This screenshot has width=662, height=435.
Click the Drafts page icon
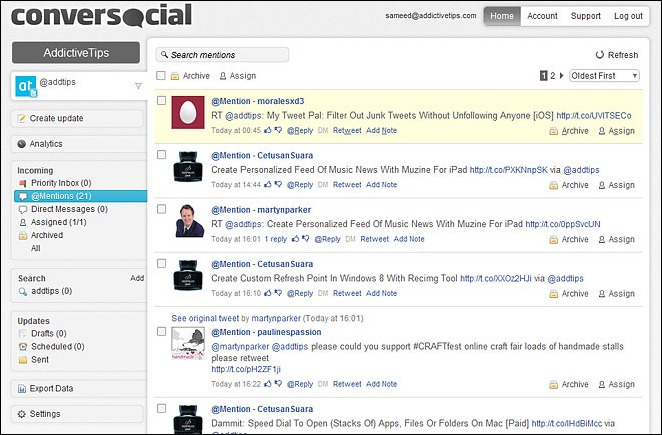point(23,334)
